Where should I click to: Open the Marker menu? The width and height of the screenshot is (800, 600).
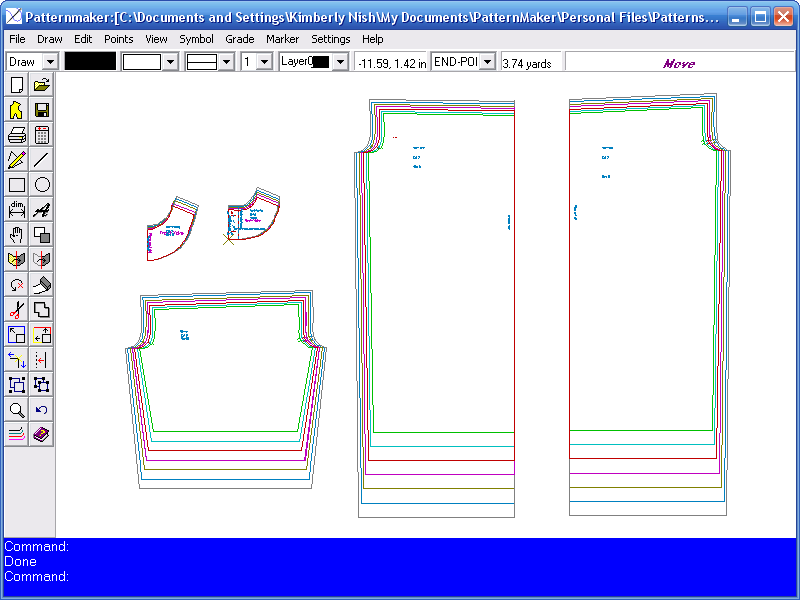click(x=283, y=39)
